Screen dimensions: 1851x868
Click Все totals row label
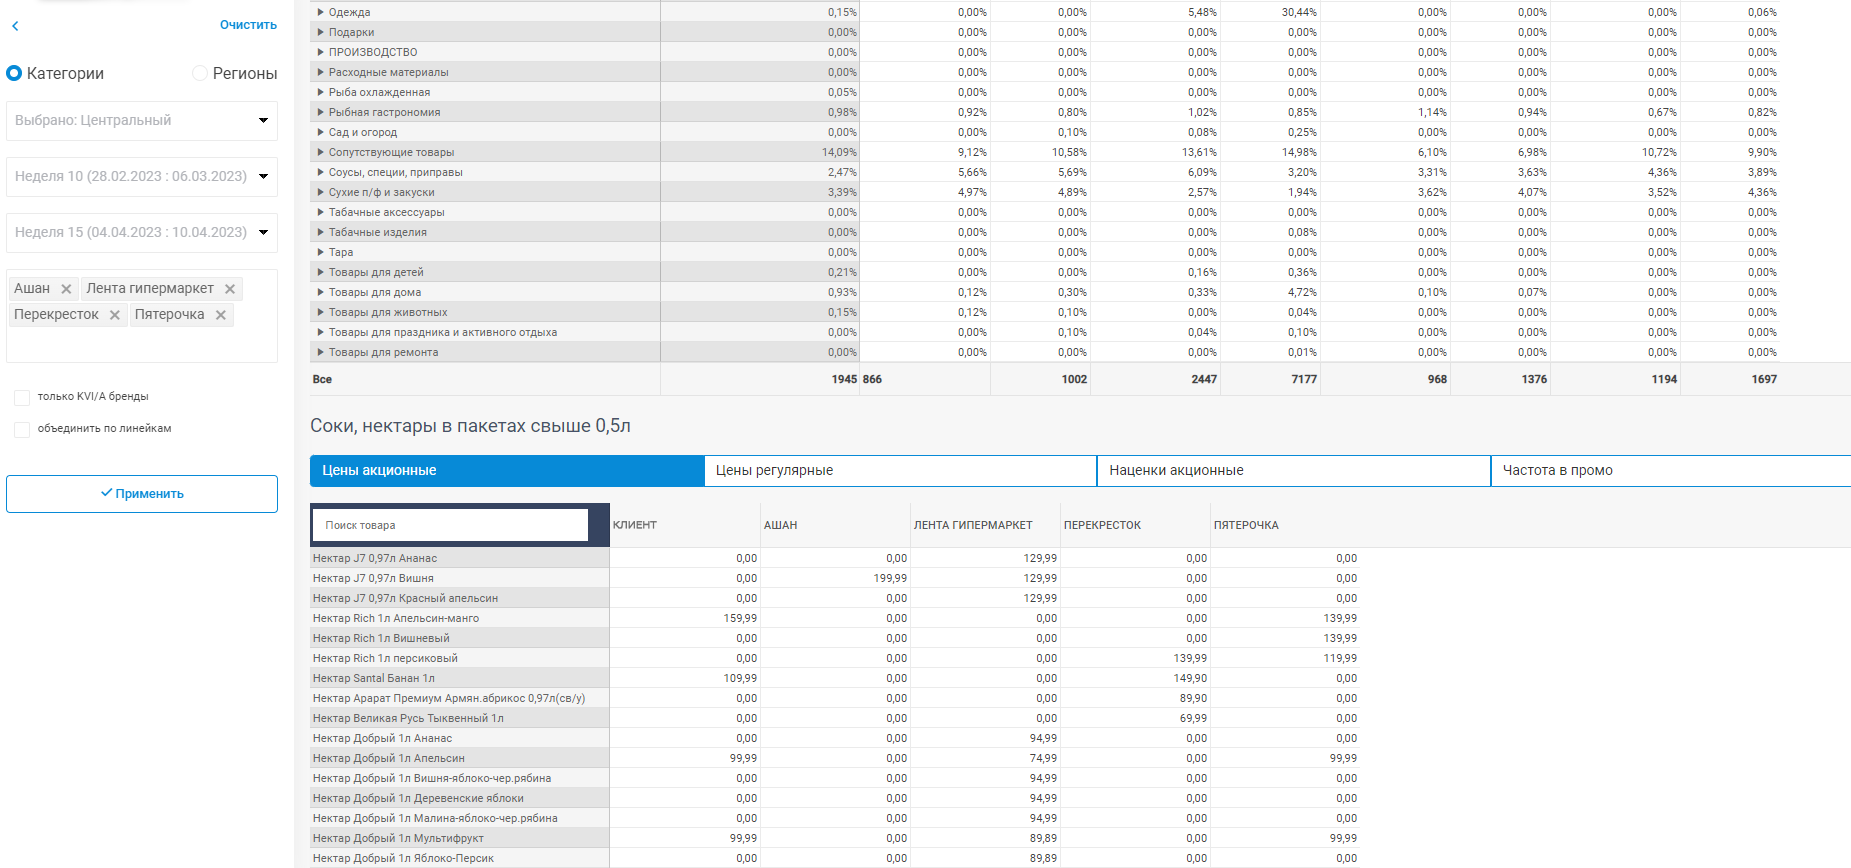pyautogui.click(x=322, y=379)
